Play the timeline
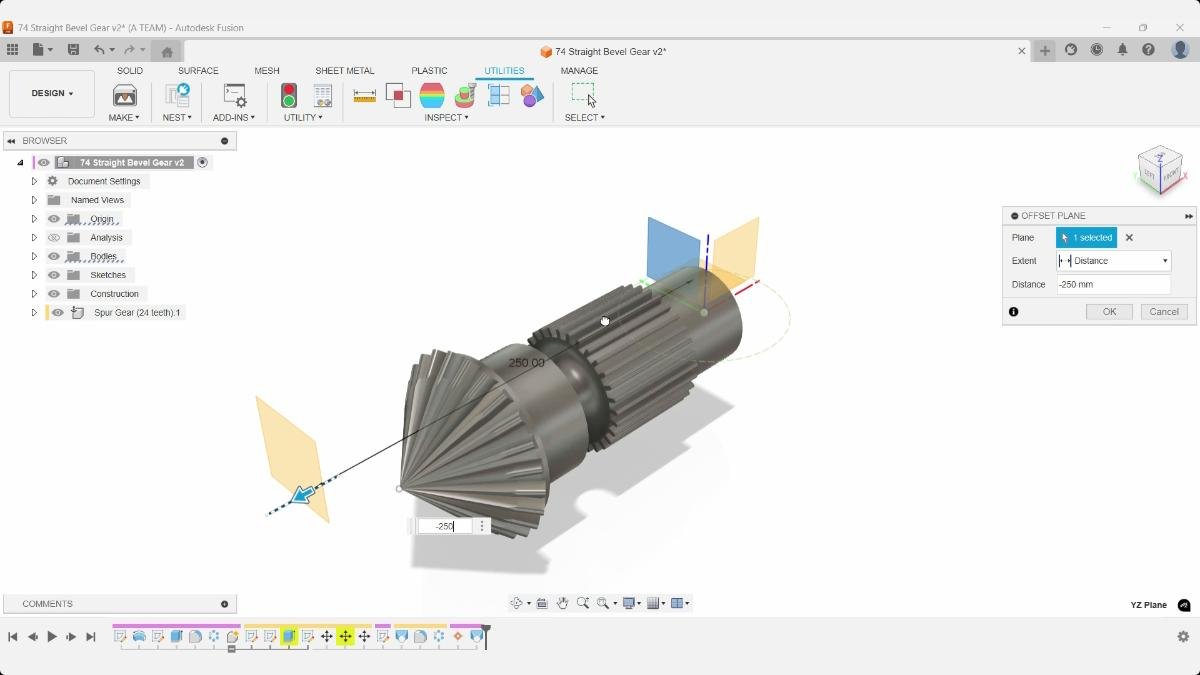The image size is (1200, 675). coord(52,636)
